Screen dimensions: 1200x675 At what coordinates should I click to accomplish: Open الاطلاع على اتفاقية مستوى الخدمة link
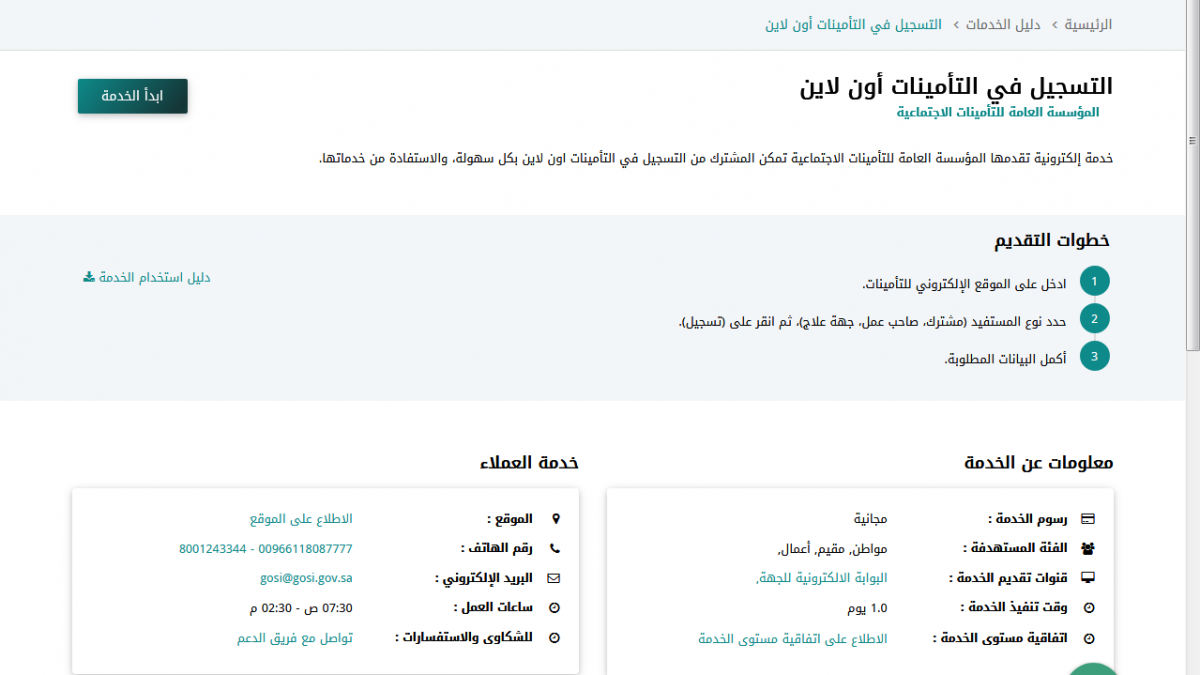(793, 638)
